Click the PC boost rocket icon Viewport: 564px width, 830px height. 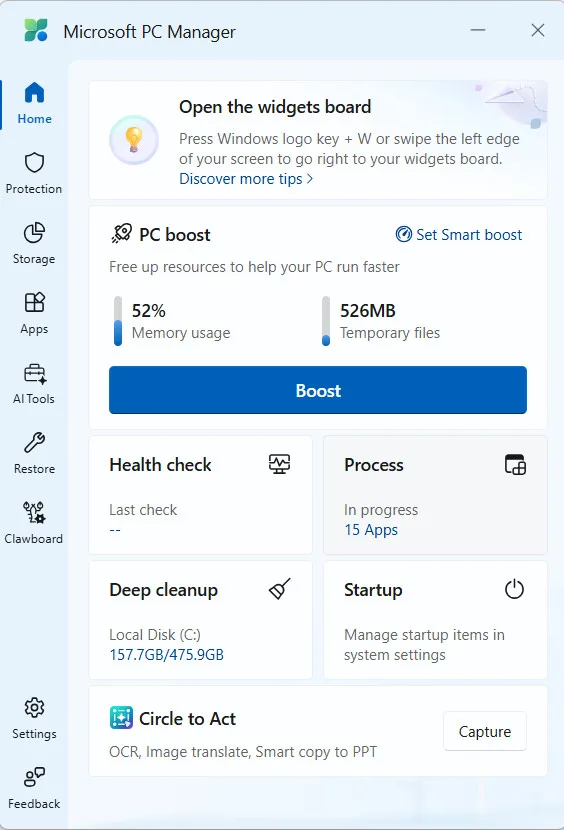pos(121,234)
